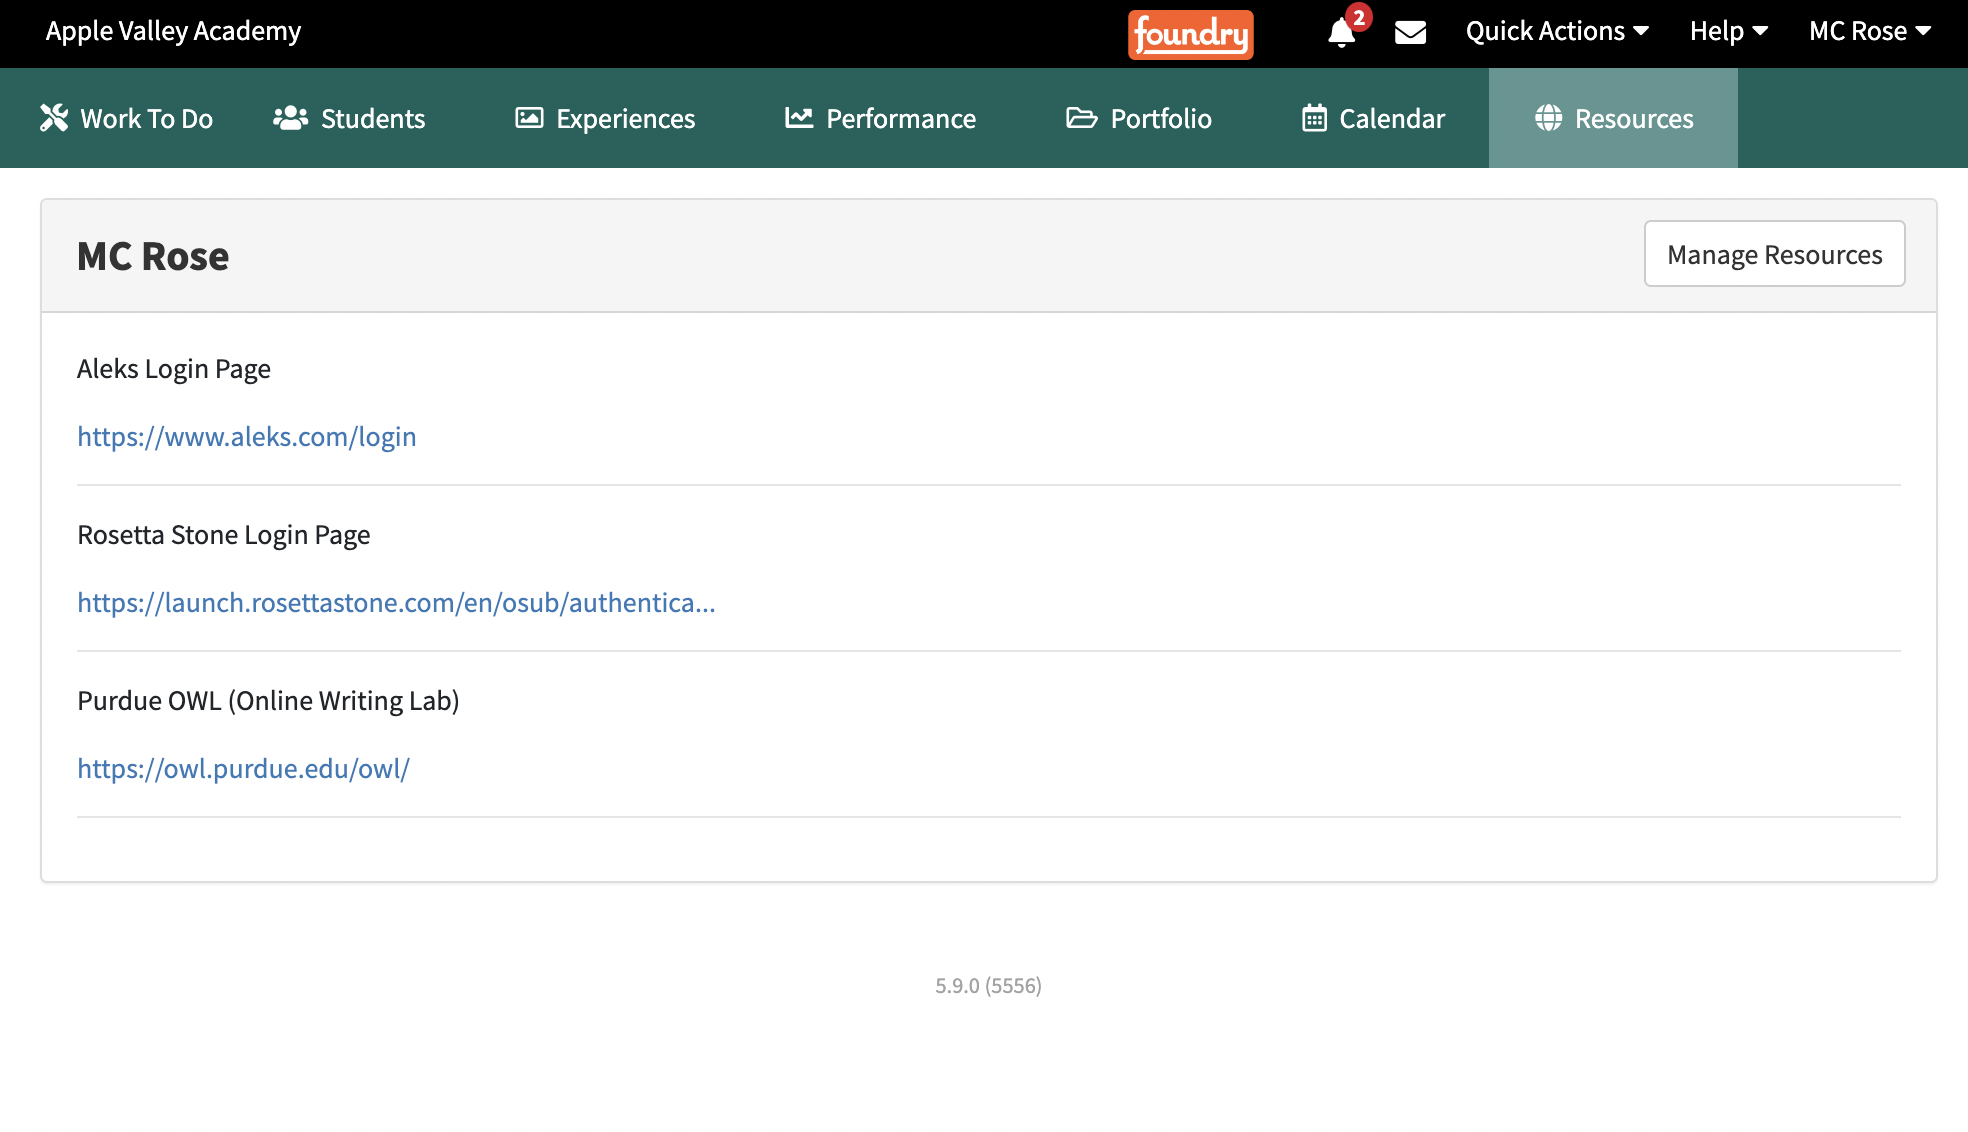Image resolution: width=1968 pixels, height=1132 pixels.
Task: Click the Work To Do tools icon
Action: [54, 118]
